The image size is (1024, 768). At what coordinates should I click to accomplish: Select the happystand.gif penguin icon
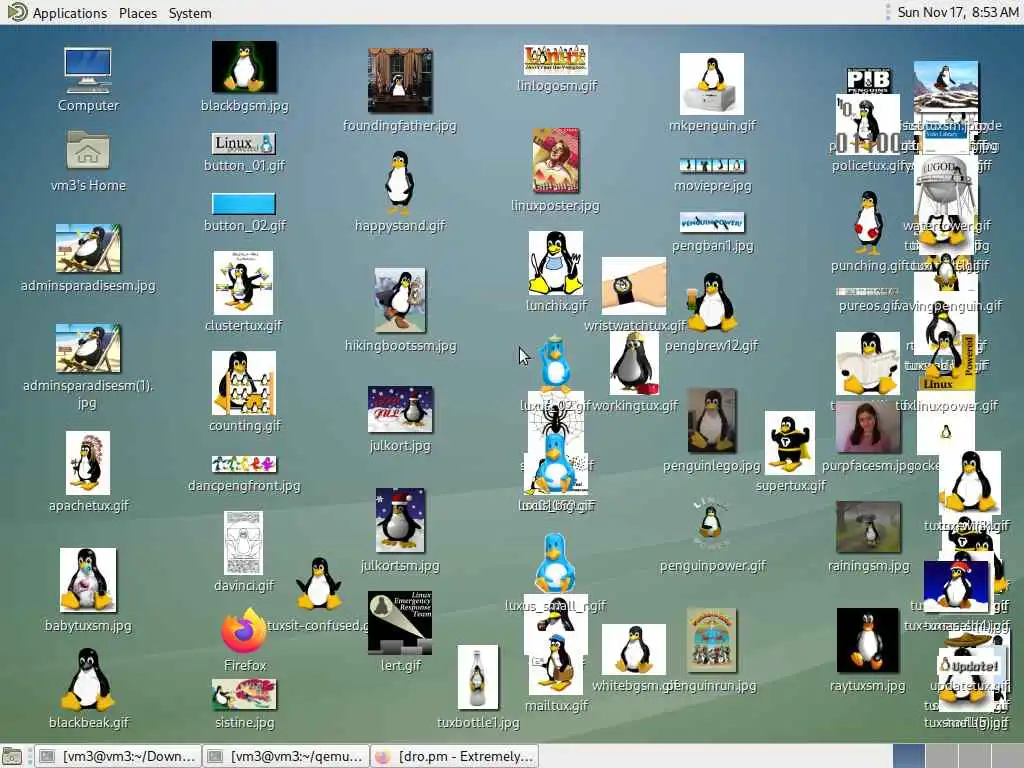400,183
